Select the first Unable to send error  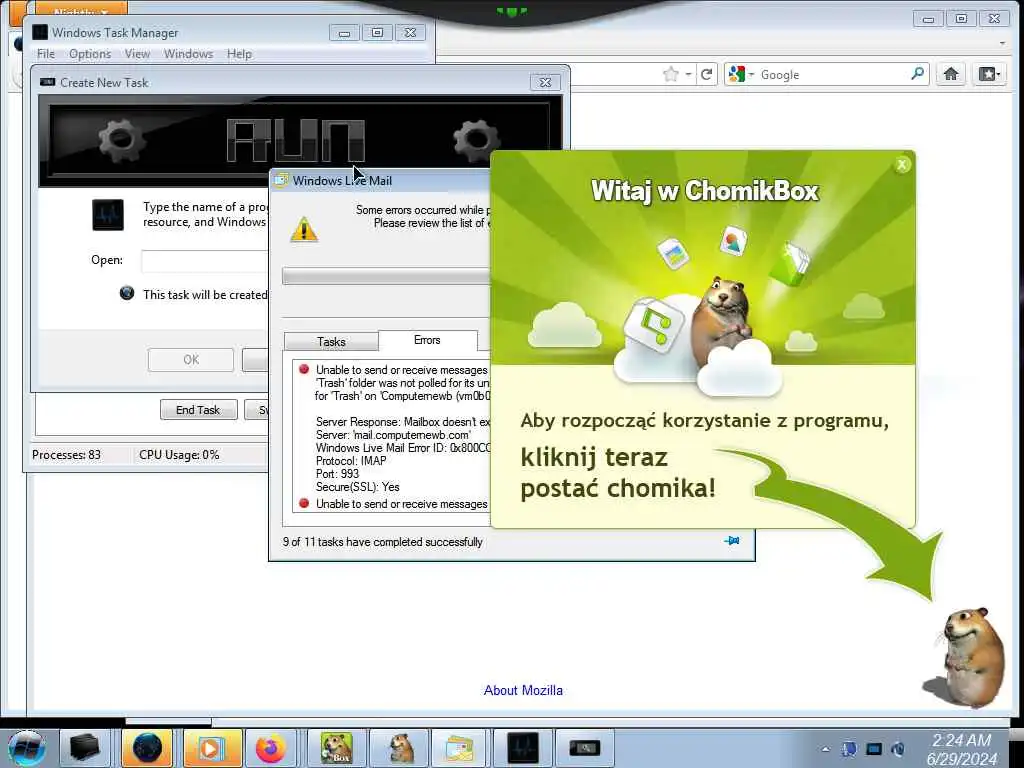point(402,370)
